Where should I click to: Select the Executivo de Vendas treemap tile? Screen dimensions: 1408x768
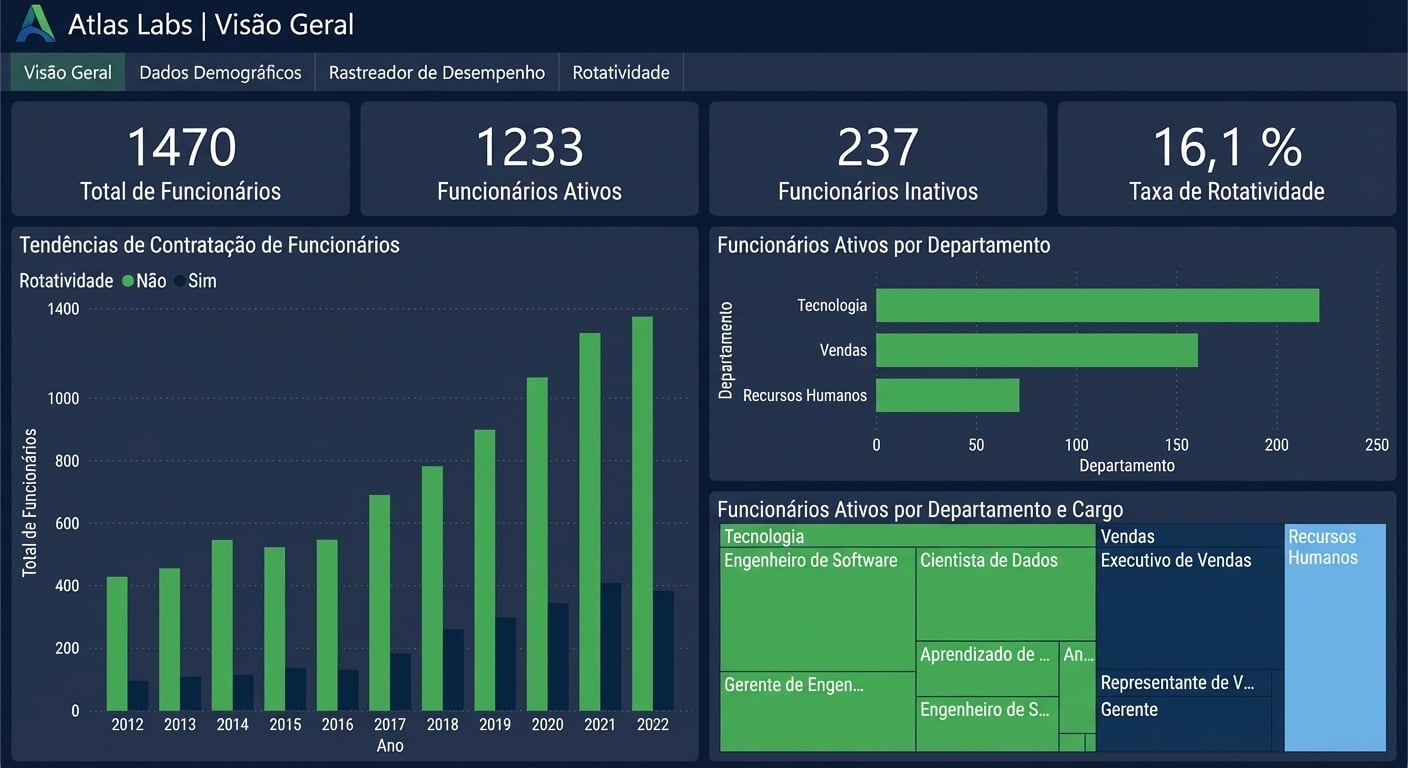point(1190,608)
